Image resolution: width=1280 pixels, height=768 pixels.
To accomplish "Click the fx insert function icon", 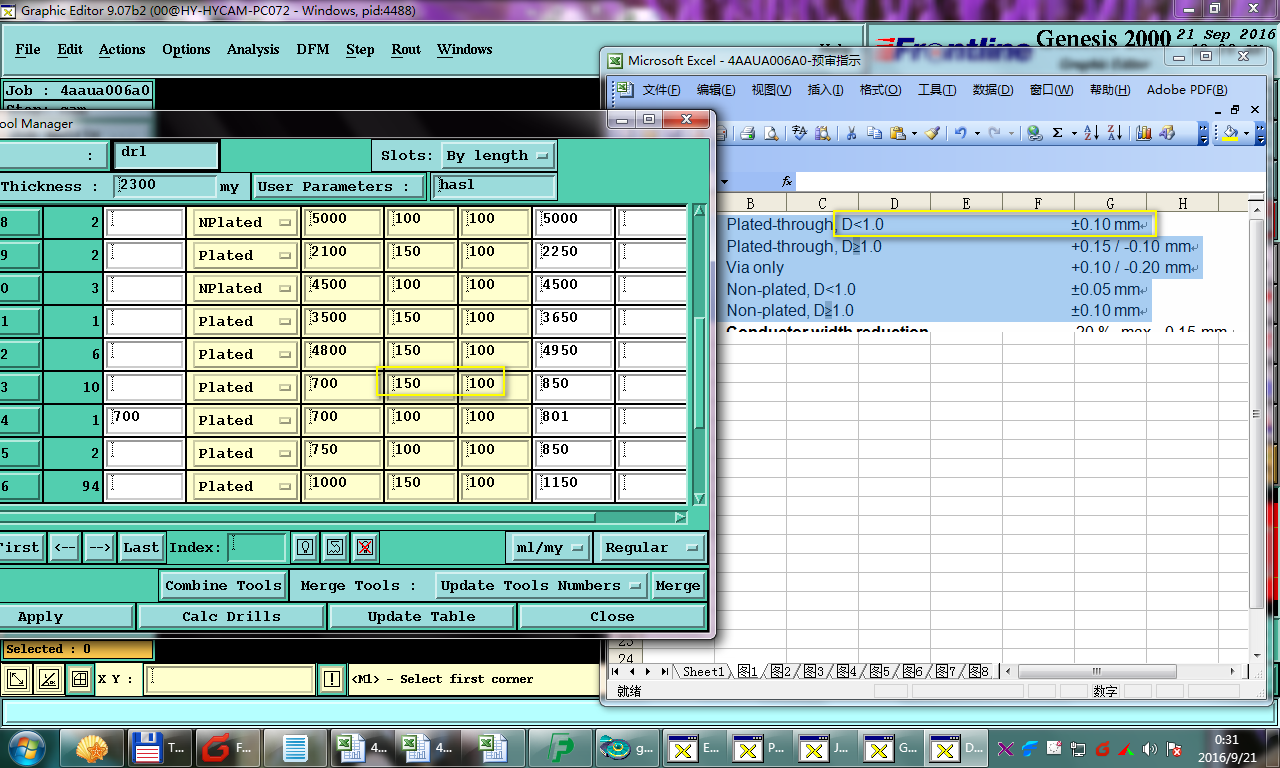I will point(787,181).
